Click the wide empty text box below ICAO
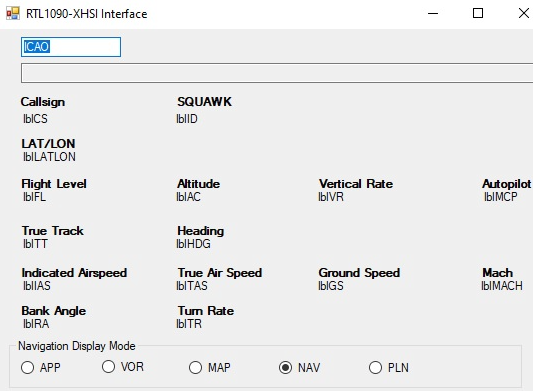 pyautogui.click(x=277, y=73)
